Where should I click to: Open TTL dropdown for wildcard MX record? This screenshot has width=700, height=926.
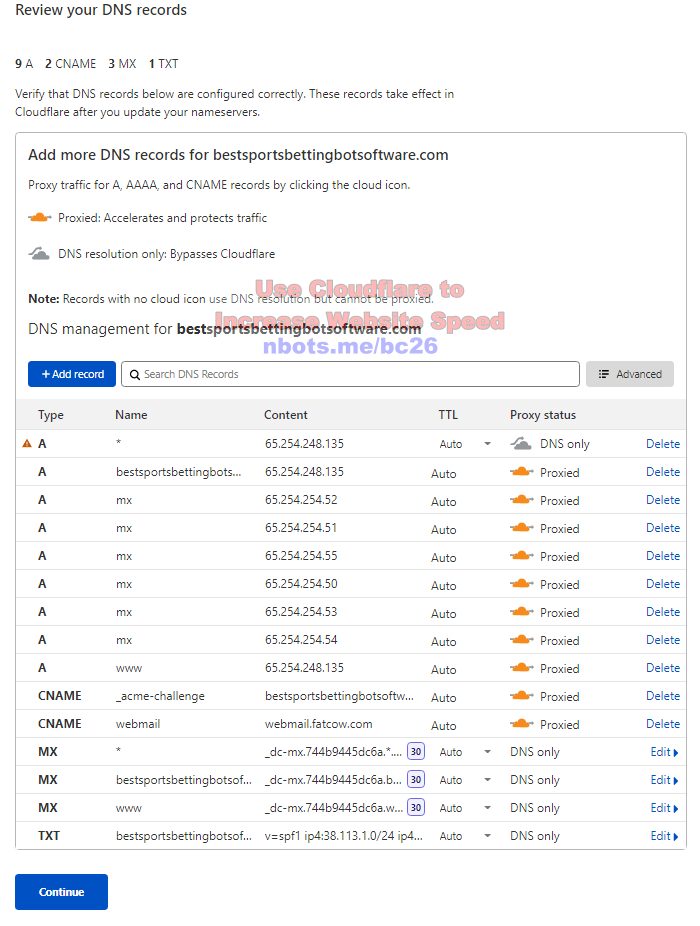(x=487, y=752)
